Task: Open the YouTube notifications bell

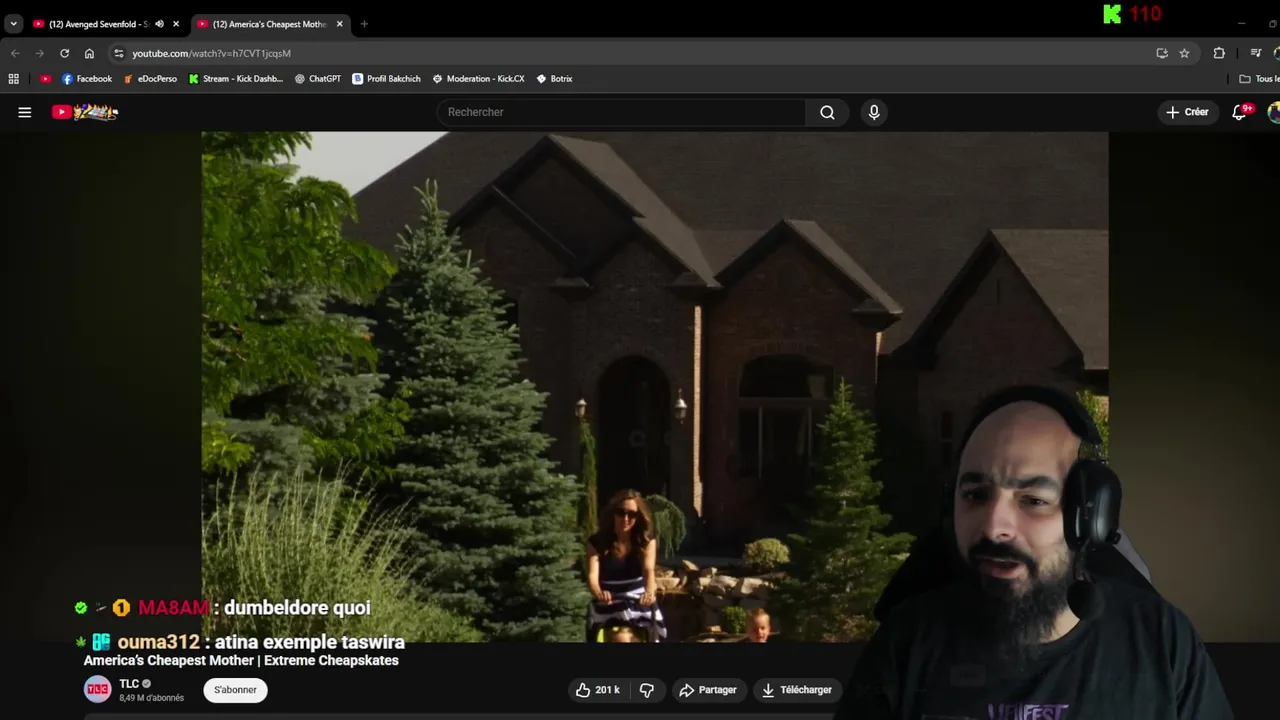Action: [1240, 112]
